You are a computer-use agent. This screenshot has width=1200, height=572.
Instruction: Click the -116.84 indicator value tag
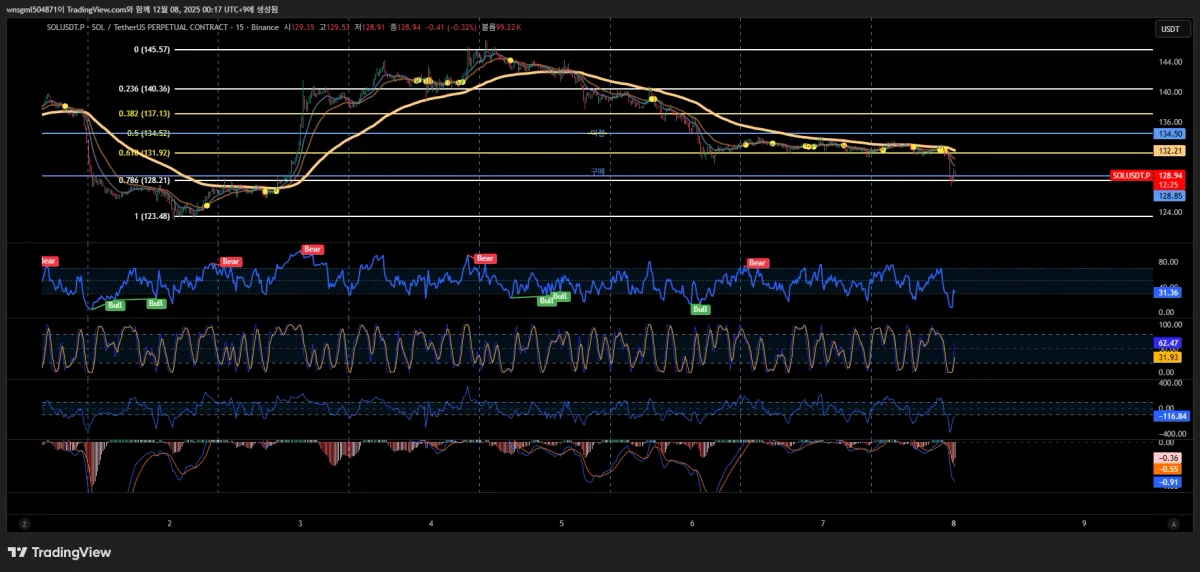pyautogui.click(x=1171, y=416)
